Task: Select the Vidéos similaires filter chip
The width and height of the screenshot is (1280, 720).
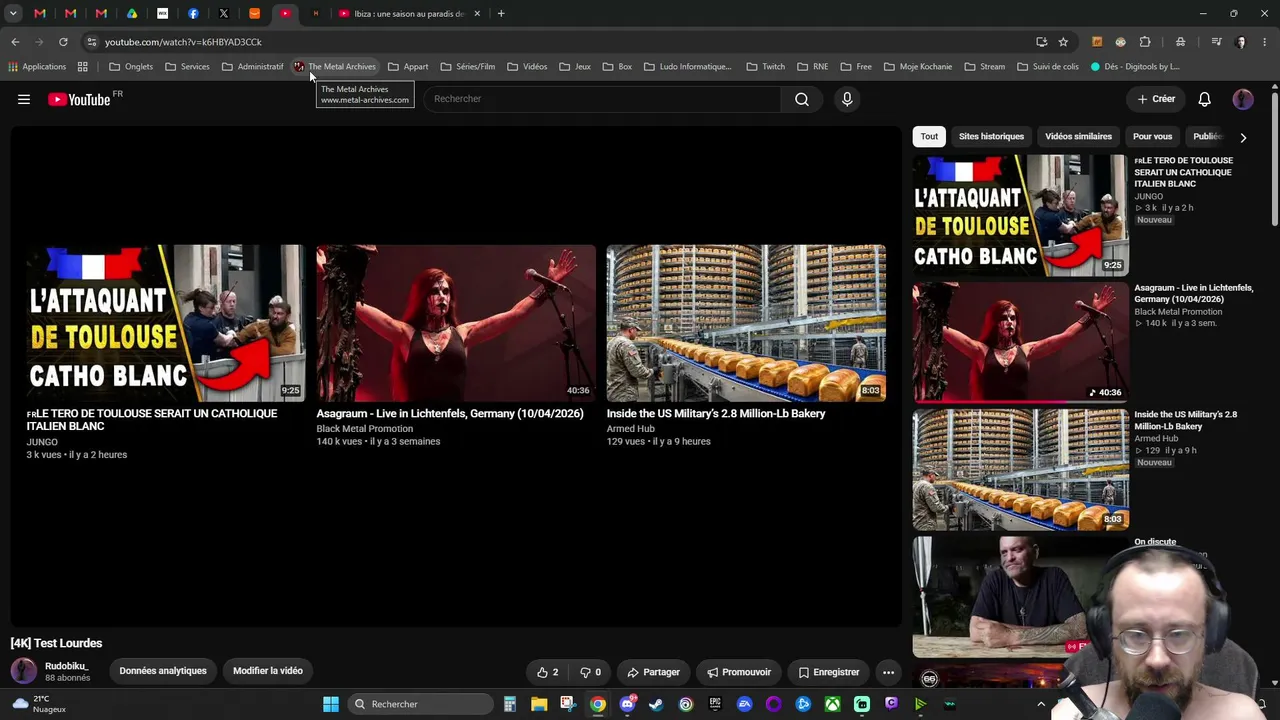Action: pos(1078,136)
